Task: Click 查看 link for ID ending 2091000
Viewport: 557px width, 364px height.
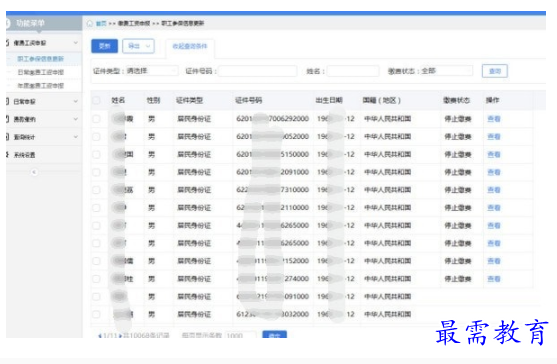Action: [494, 172]
